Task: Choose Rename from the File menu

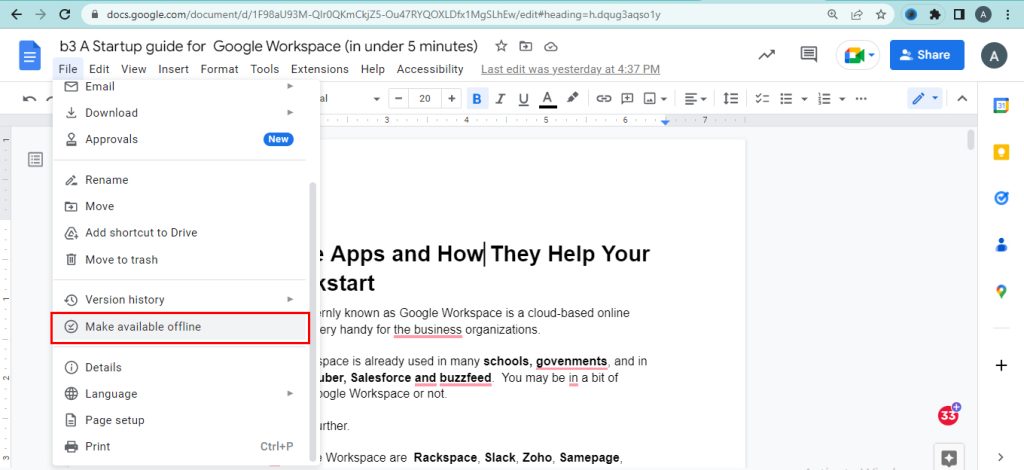Action: (180, 180)
